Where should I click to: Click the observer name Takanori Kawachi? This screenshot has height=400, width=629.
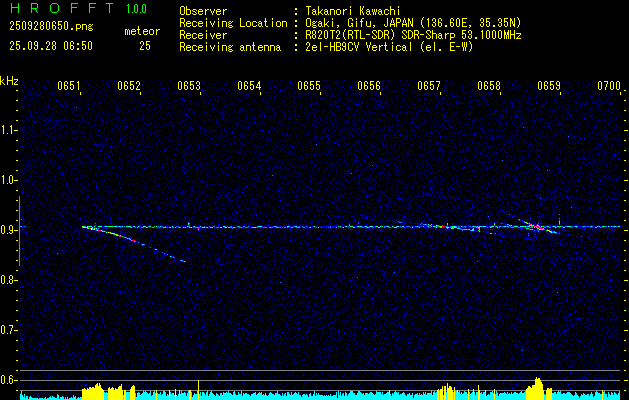click(354, 10)
